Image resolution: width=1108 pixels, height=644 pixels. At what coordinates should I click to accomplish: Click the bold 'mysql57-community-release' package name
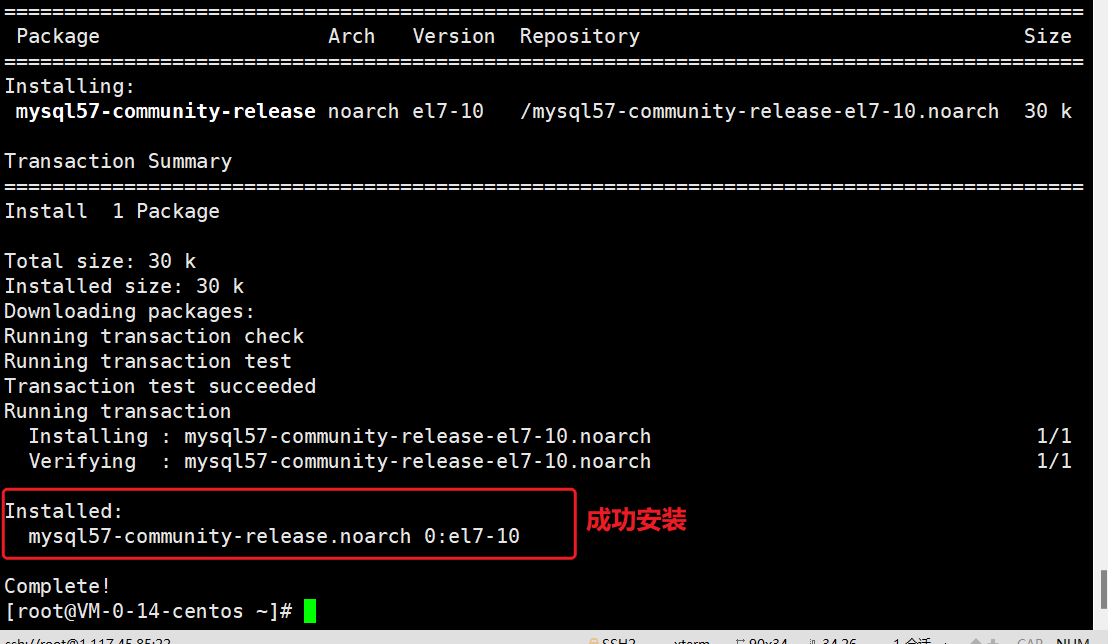point(165,112)
